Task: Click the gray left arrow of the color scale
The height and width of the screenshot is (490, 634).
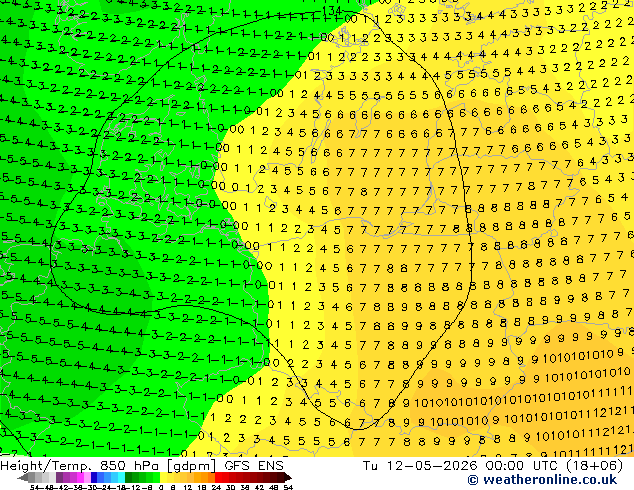Action: click(23, 477)
